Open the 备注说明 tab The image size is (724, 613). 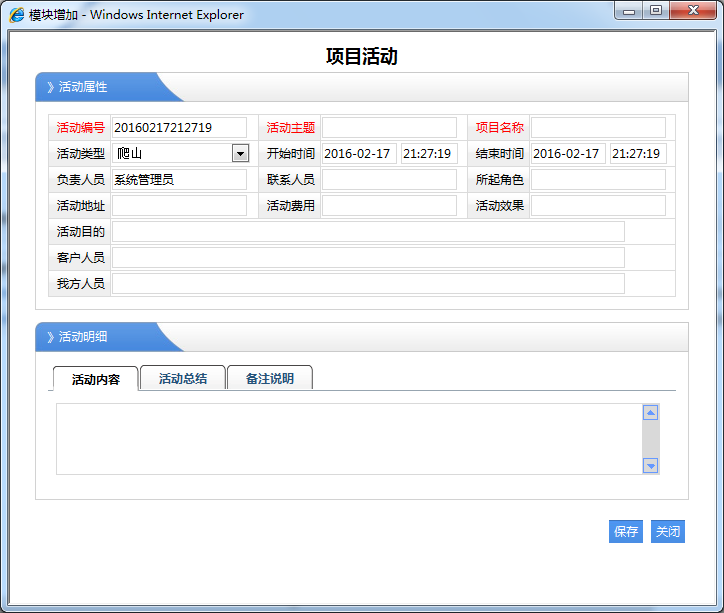click(270, 379)
